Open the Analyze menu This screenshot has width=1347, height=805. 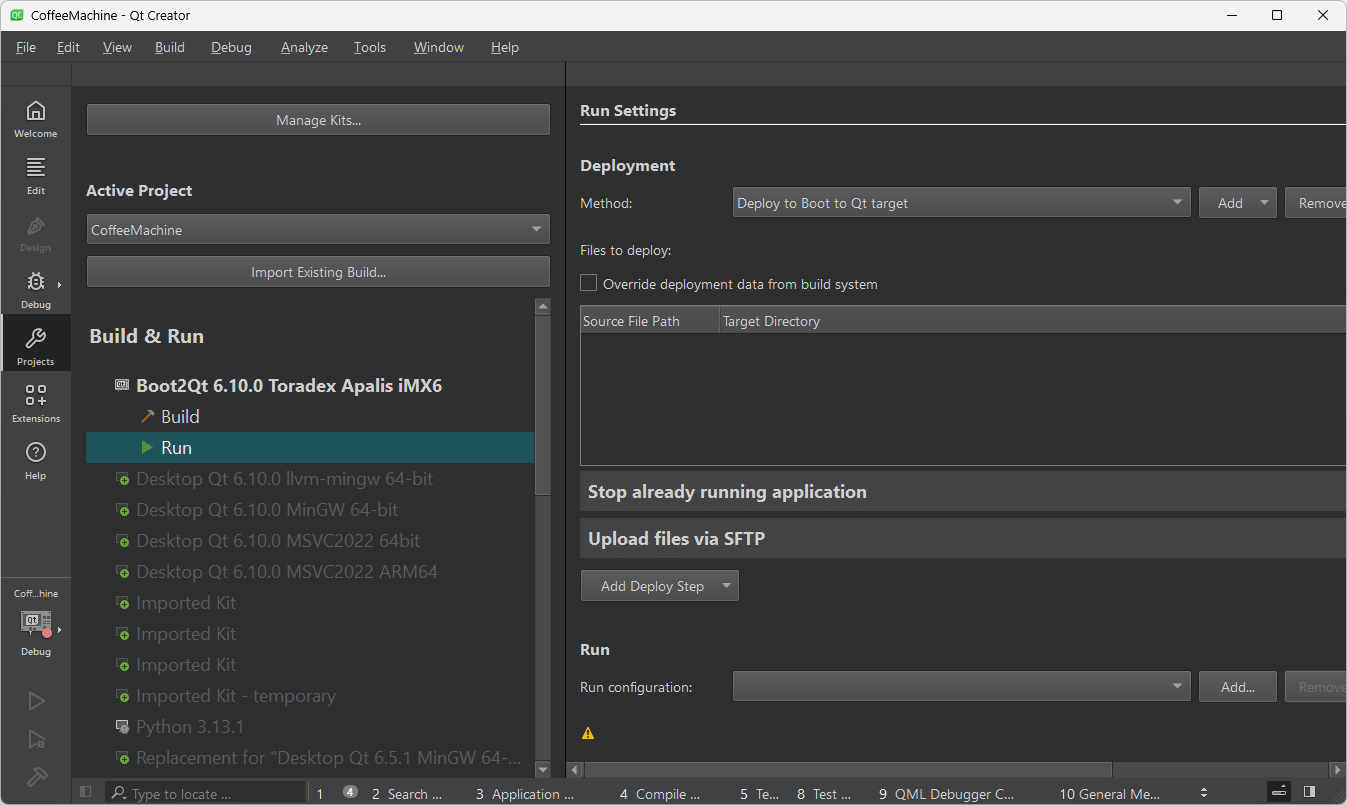(x=304, y=47)
